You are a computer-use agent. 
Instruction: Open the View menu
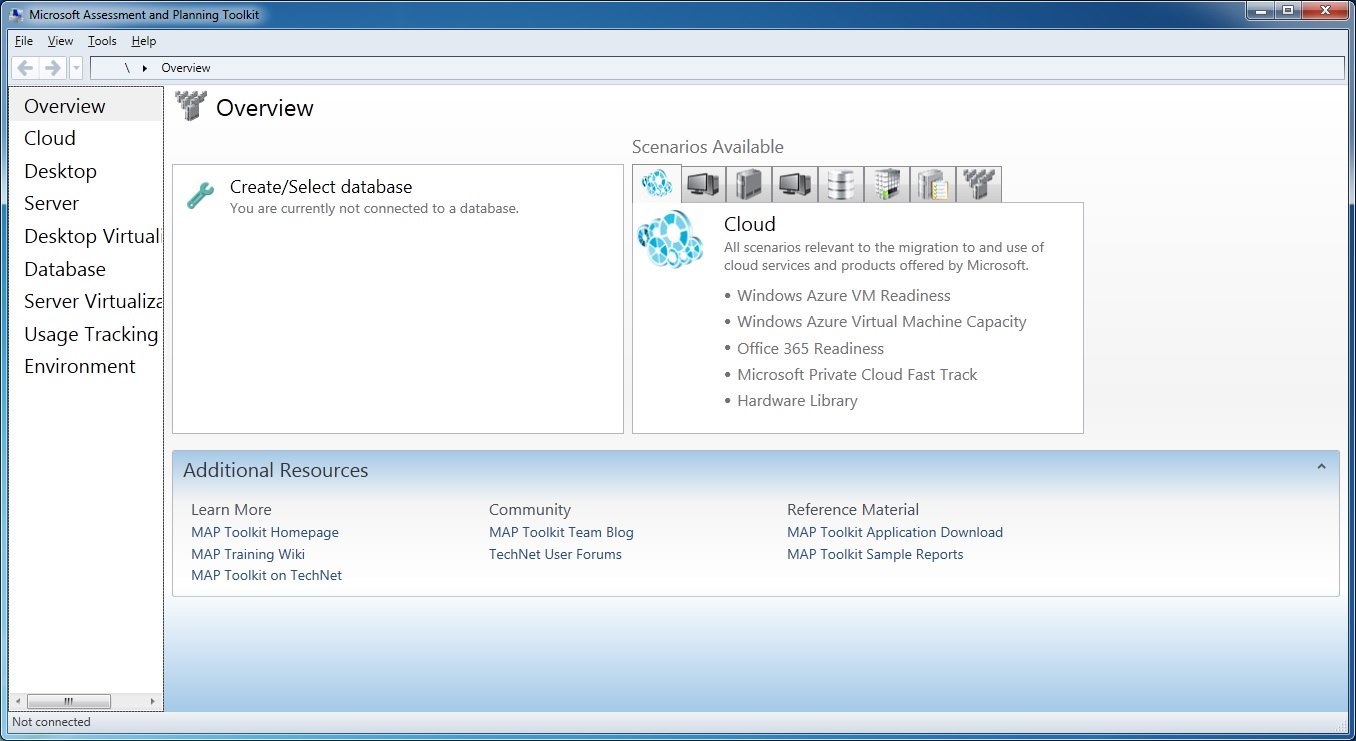click(60, 41)
